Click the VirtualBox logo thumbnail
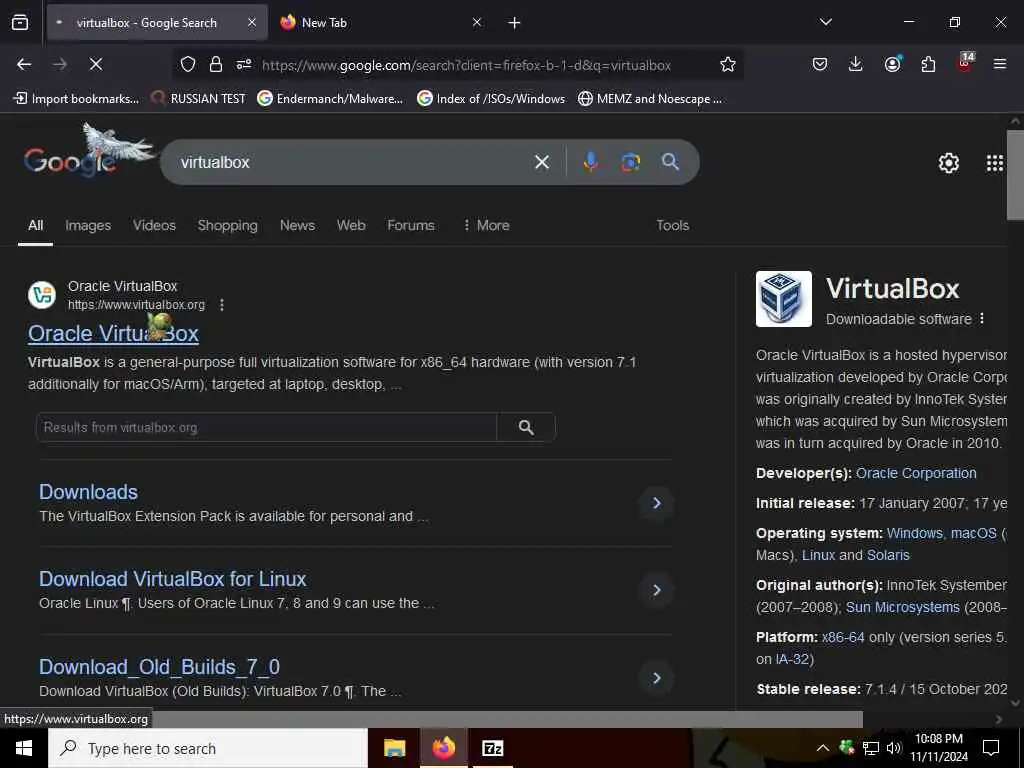The height and width of the screenshot is (768, 1024). (x=784, y=299)
